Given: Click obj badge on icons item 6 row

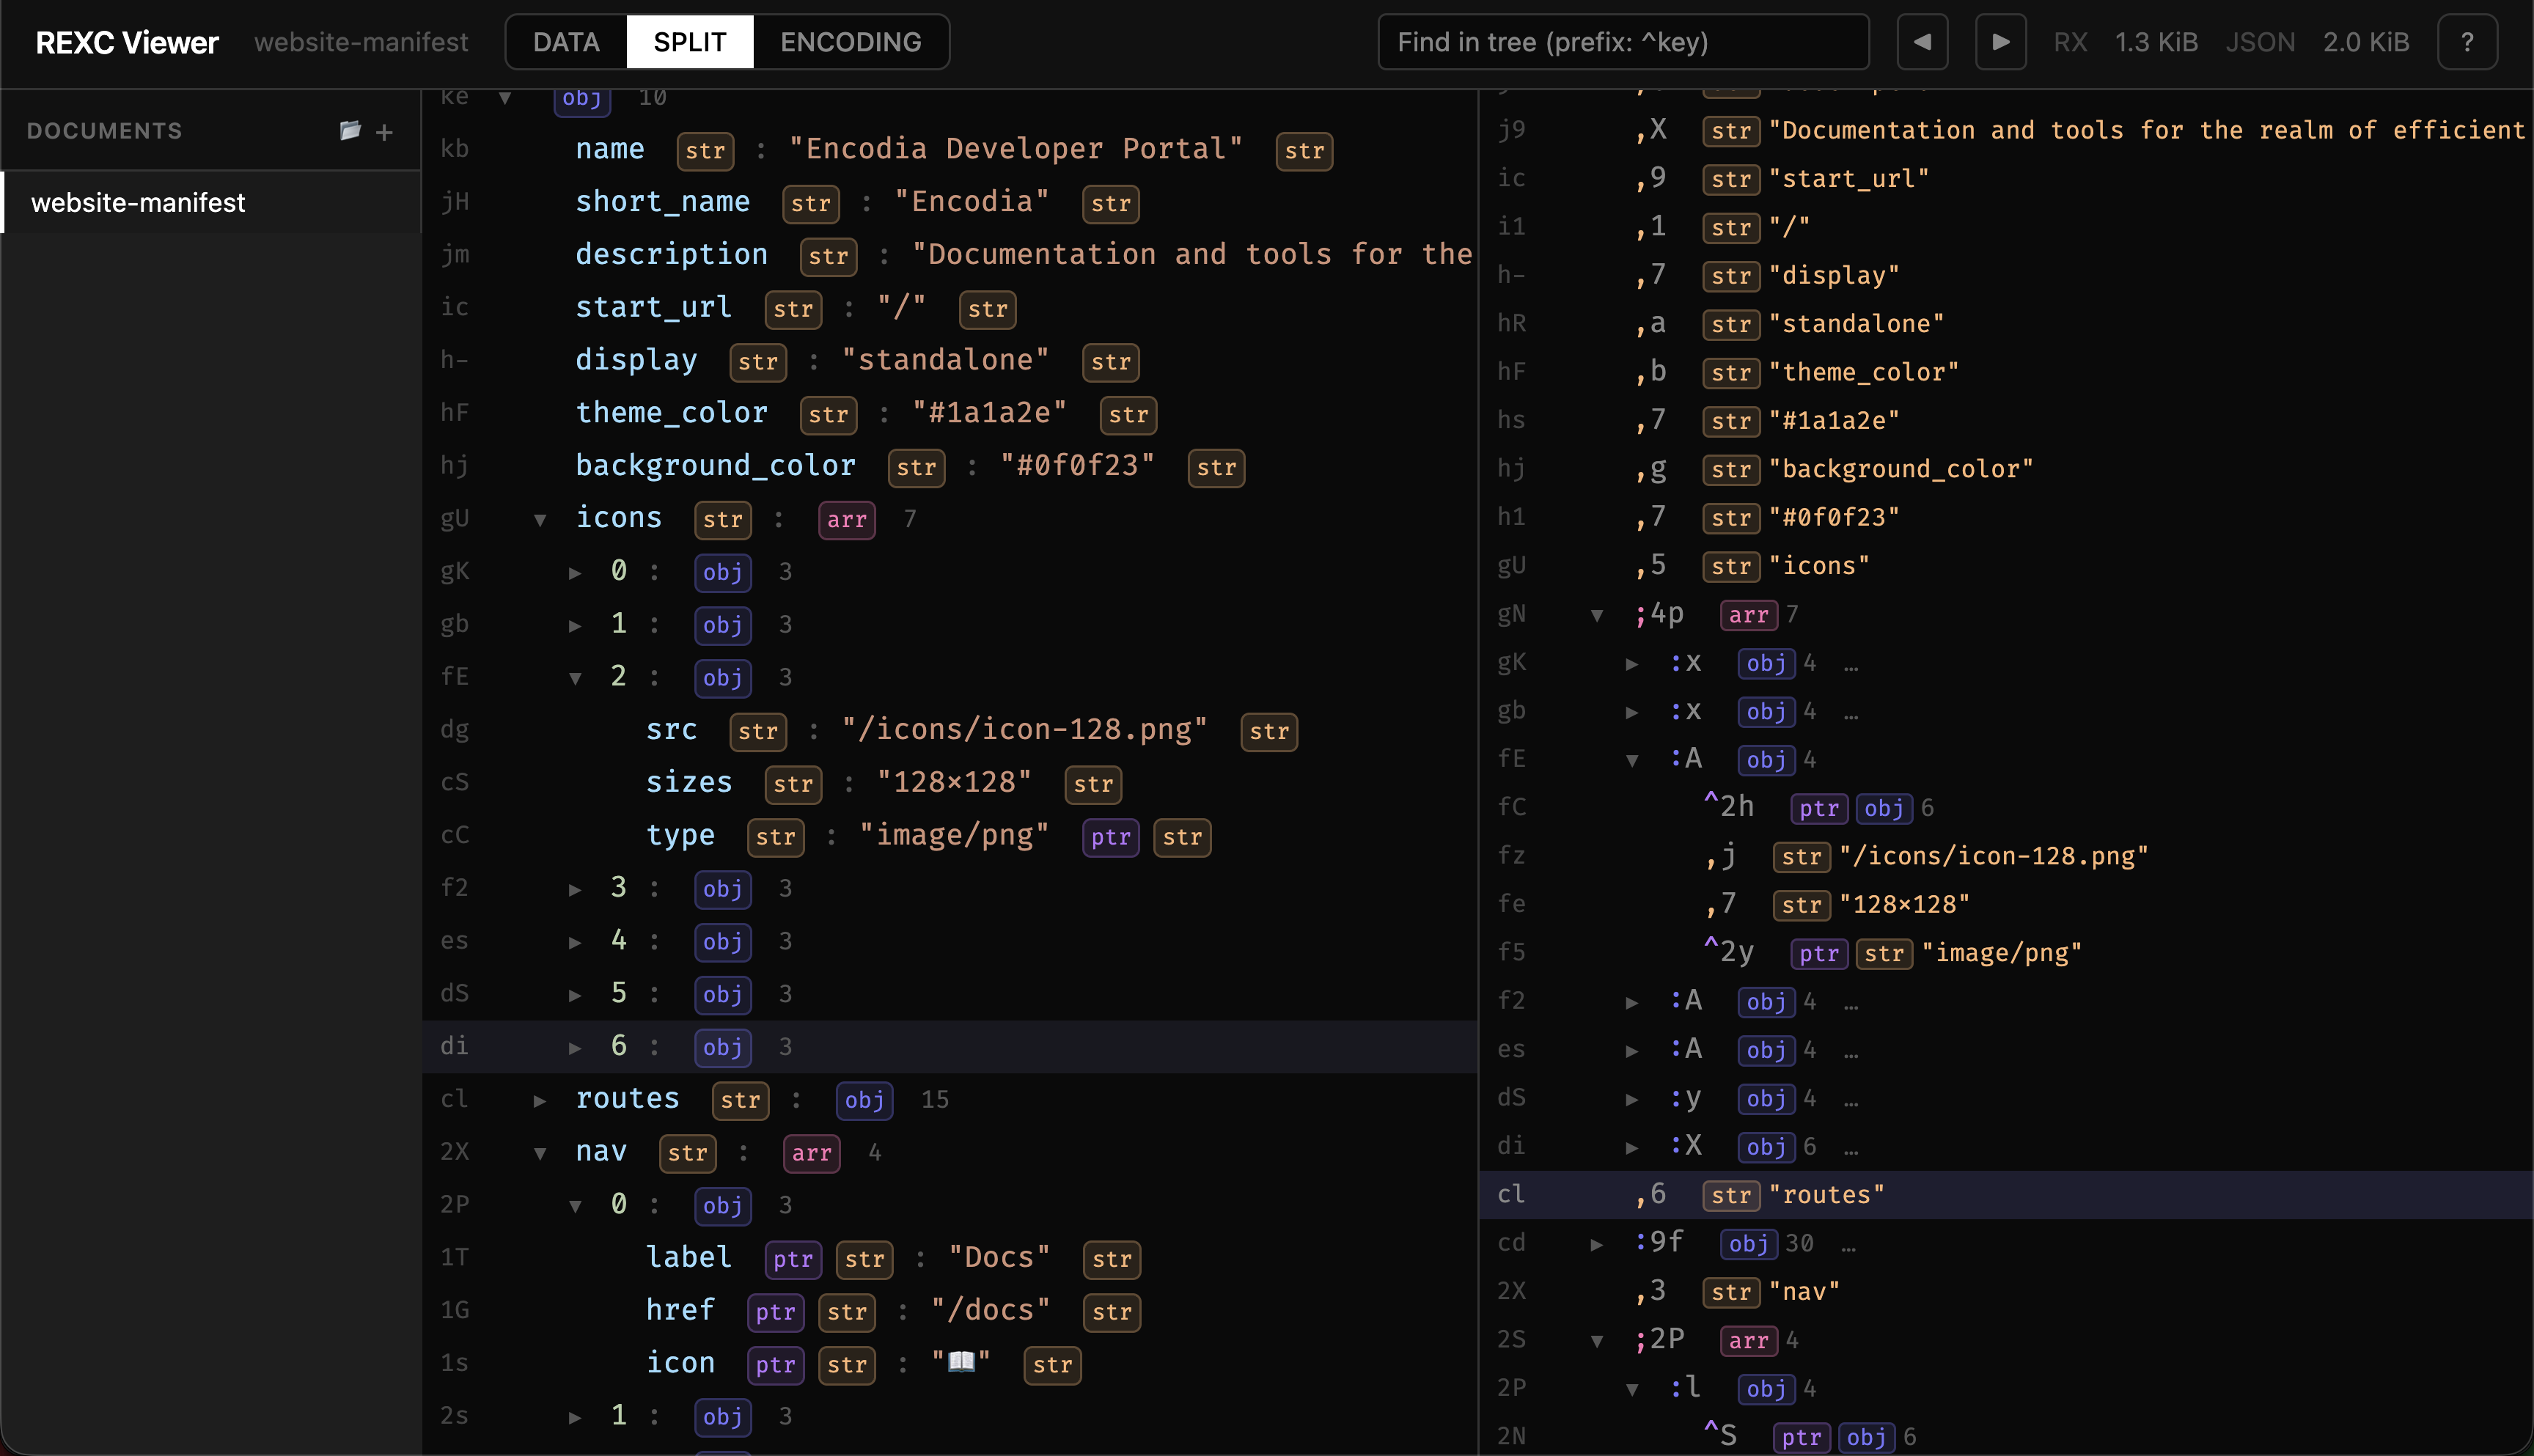Looking at the screenshot, I should 722,1047.
